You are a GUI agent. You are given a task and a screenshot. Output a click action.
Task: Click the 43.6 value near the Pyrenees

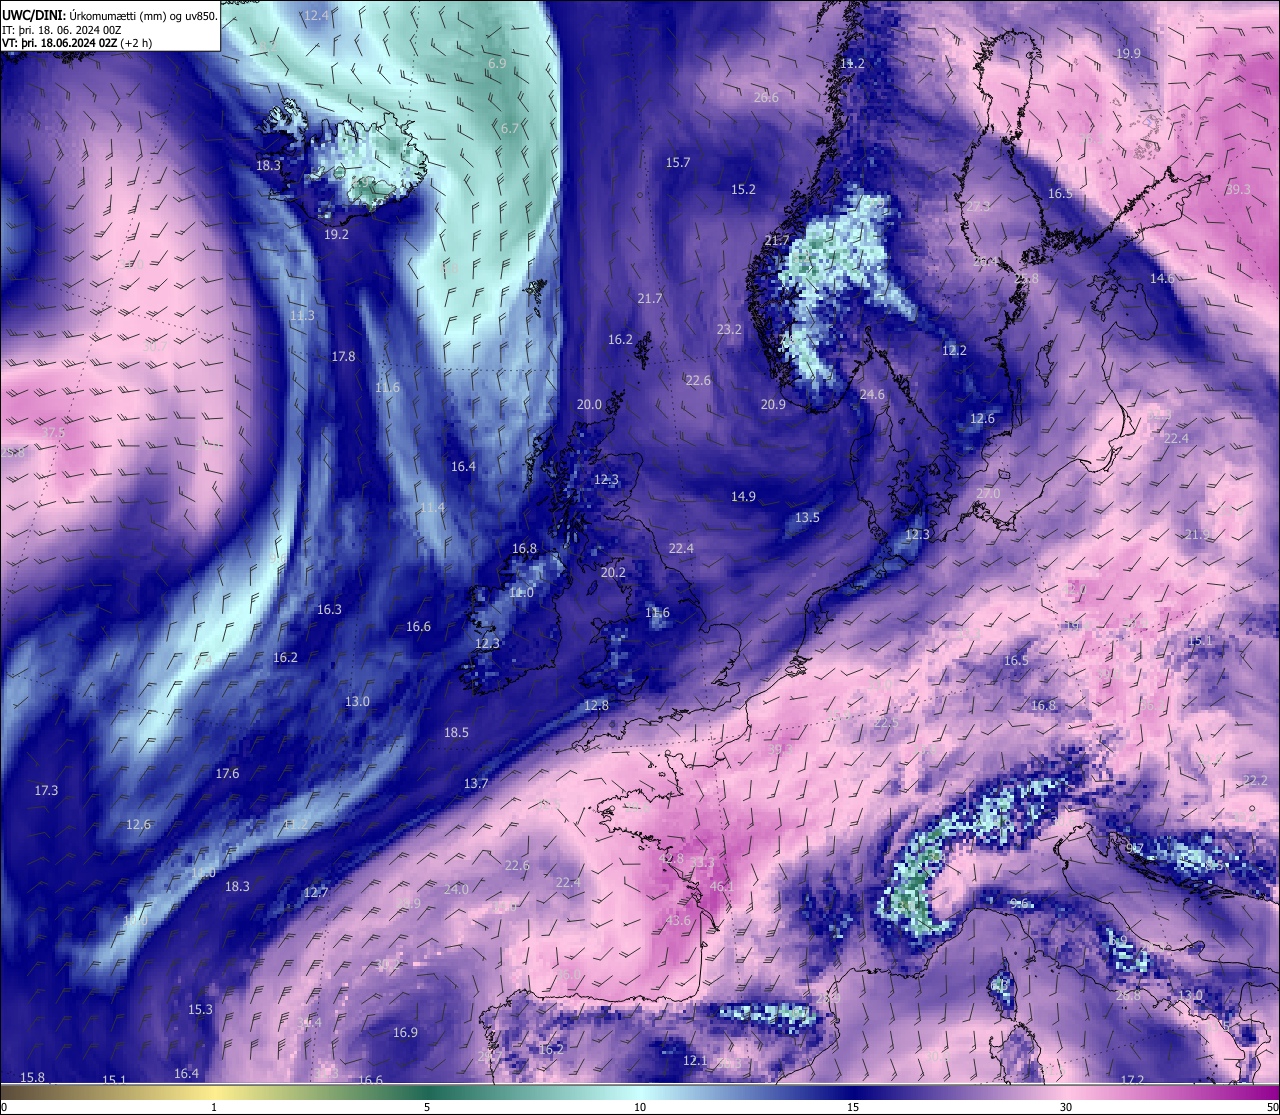[677, 920]
